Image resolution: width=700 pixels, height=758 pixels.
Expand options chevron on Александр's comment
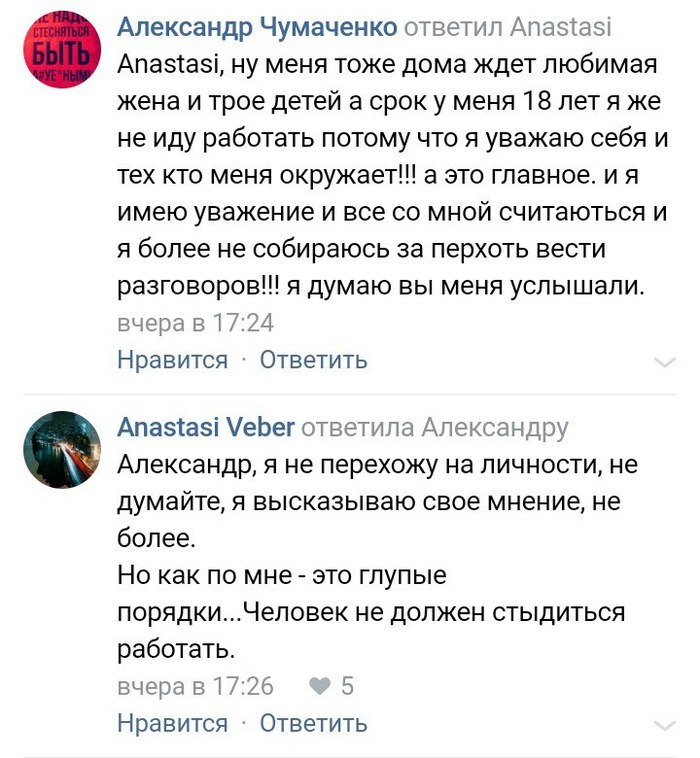(x=664, y=362)
